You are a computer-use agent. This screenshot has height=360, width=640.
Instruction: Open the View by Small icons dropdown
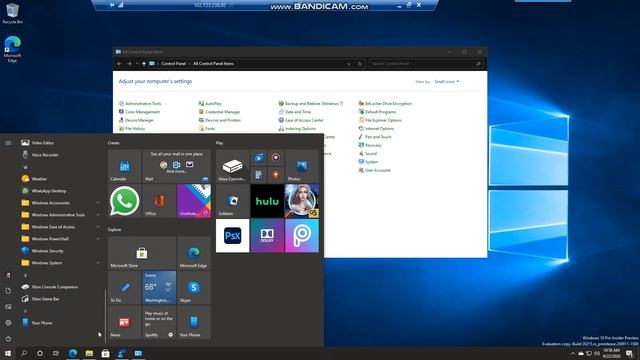coord(447,82)
